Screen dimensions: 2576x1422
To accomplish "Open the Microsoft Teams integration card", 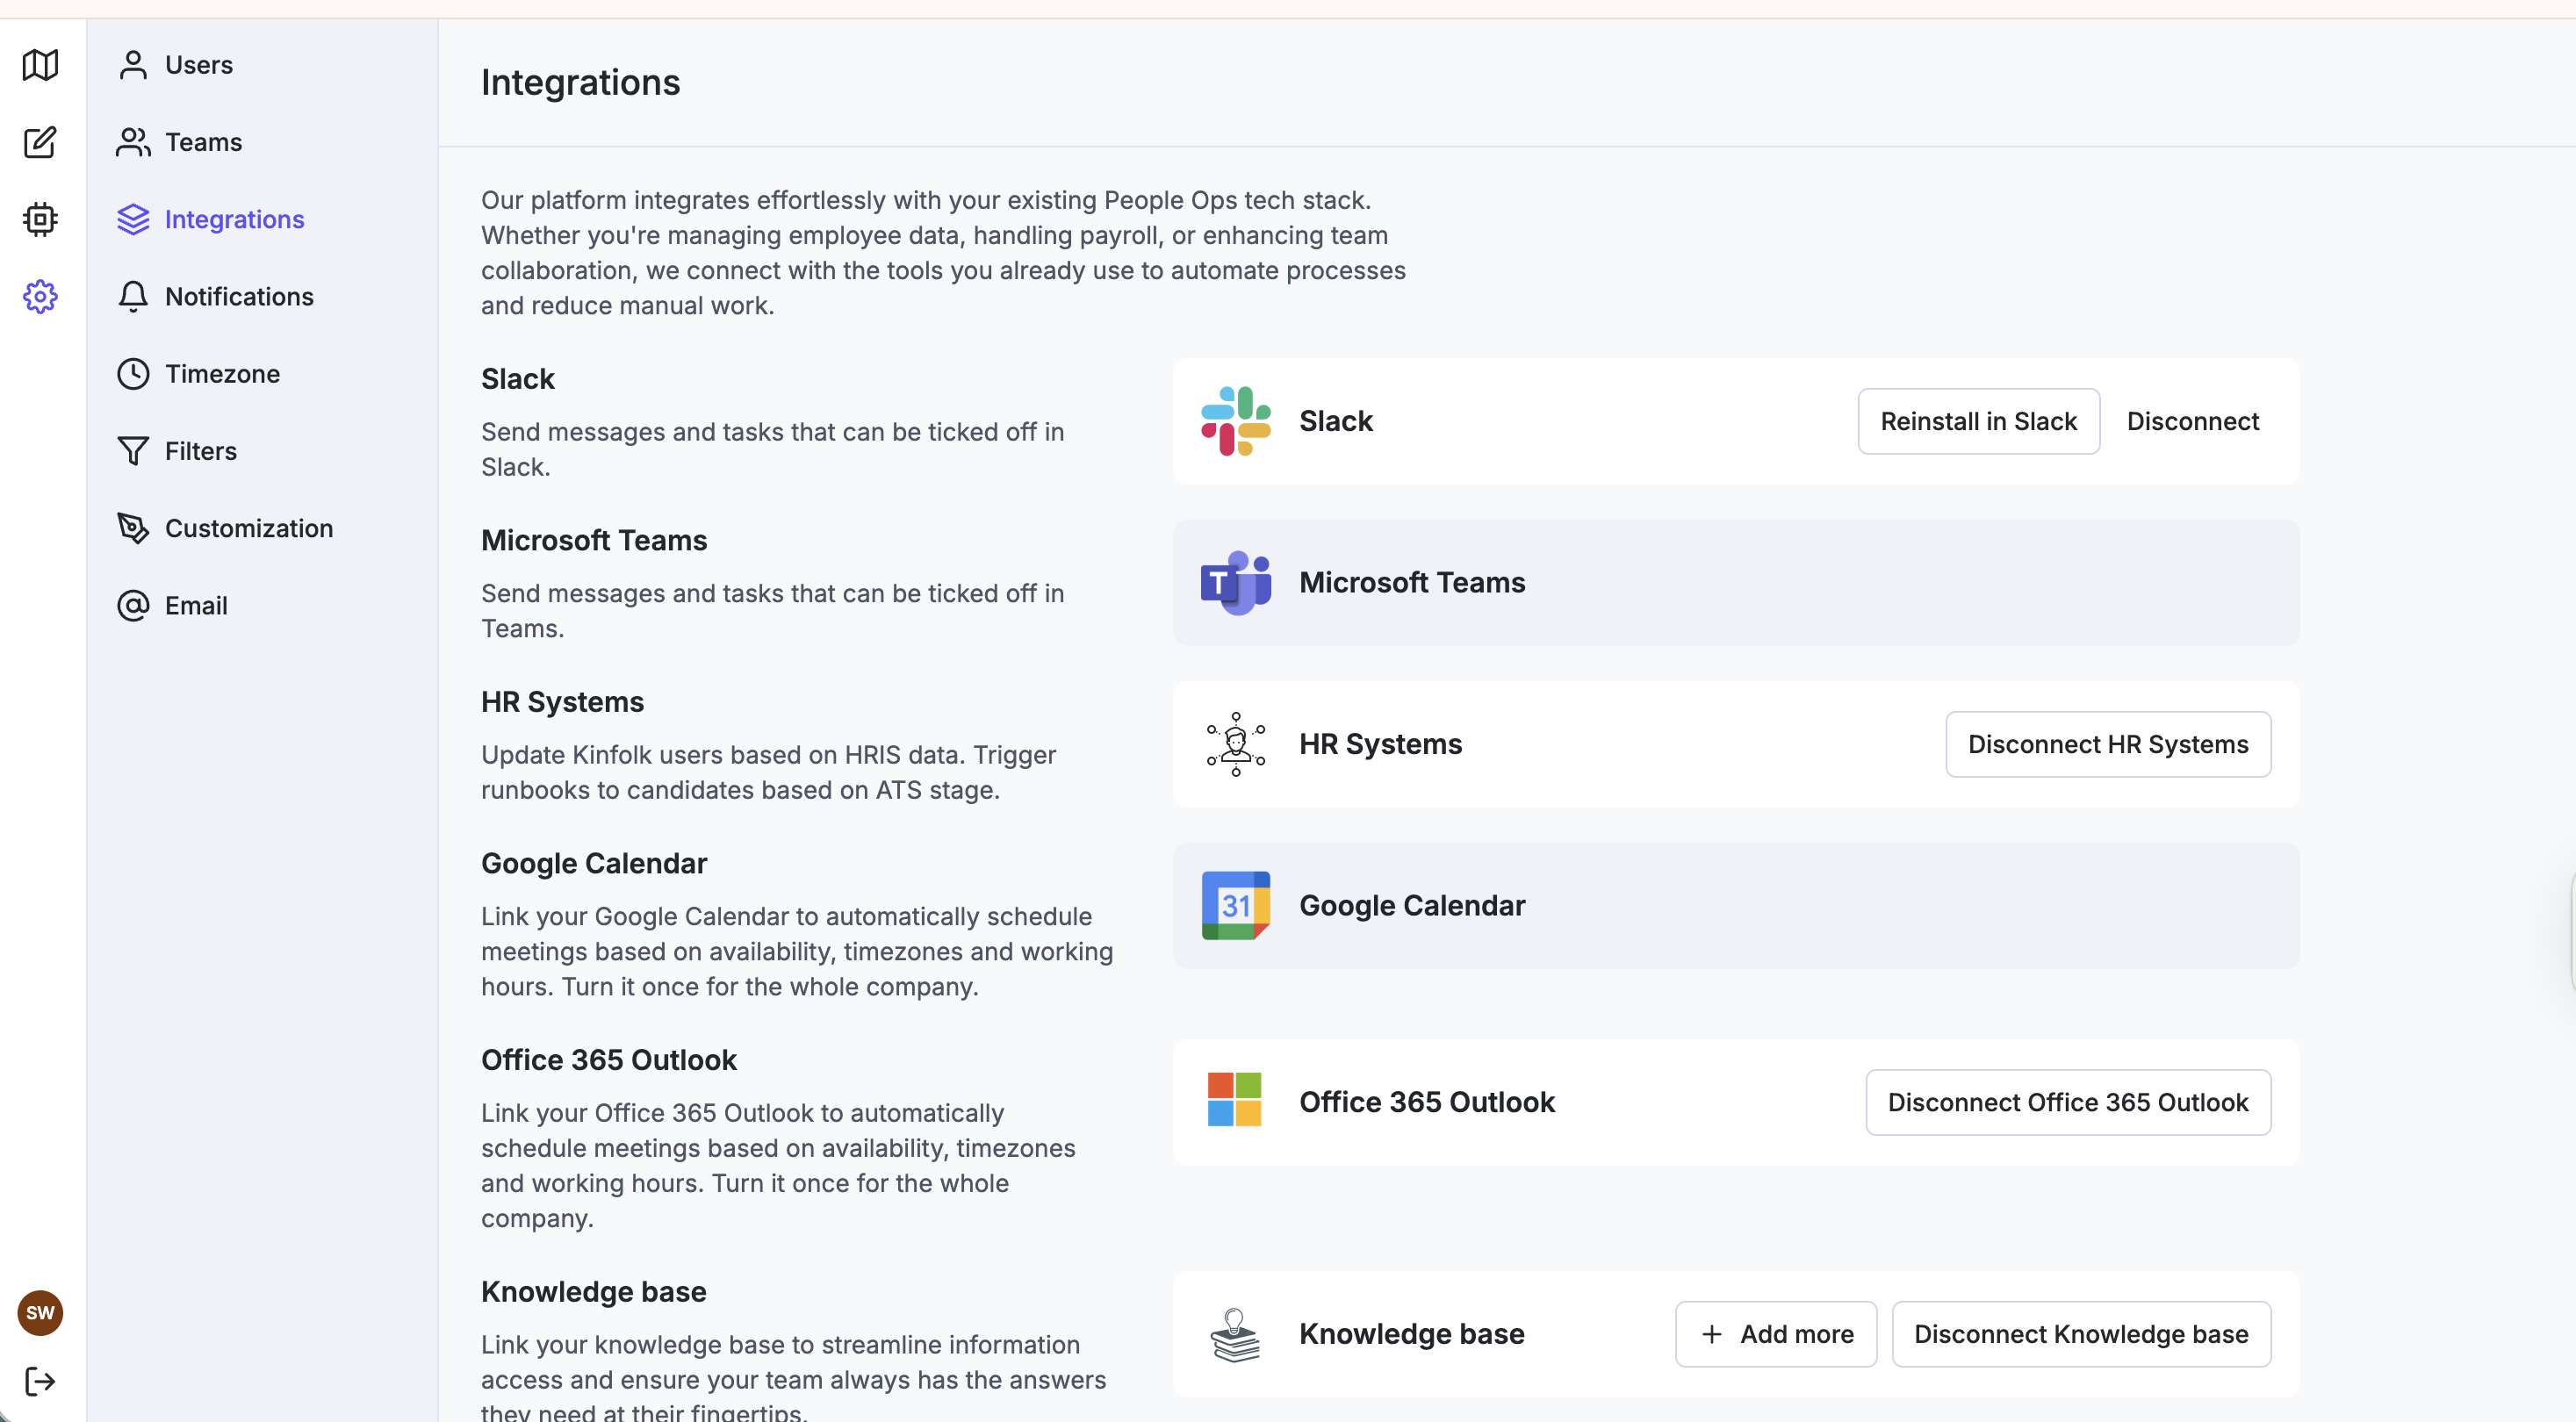I will click(x=1736, y=583).
